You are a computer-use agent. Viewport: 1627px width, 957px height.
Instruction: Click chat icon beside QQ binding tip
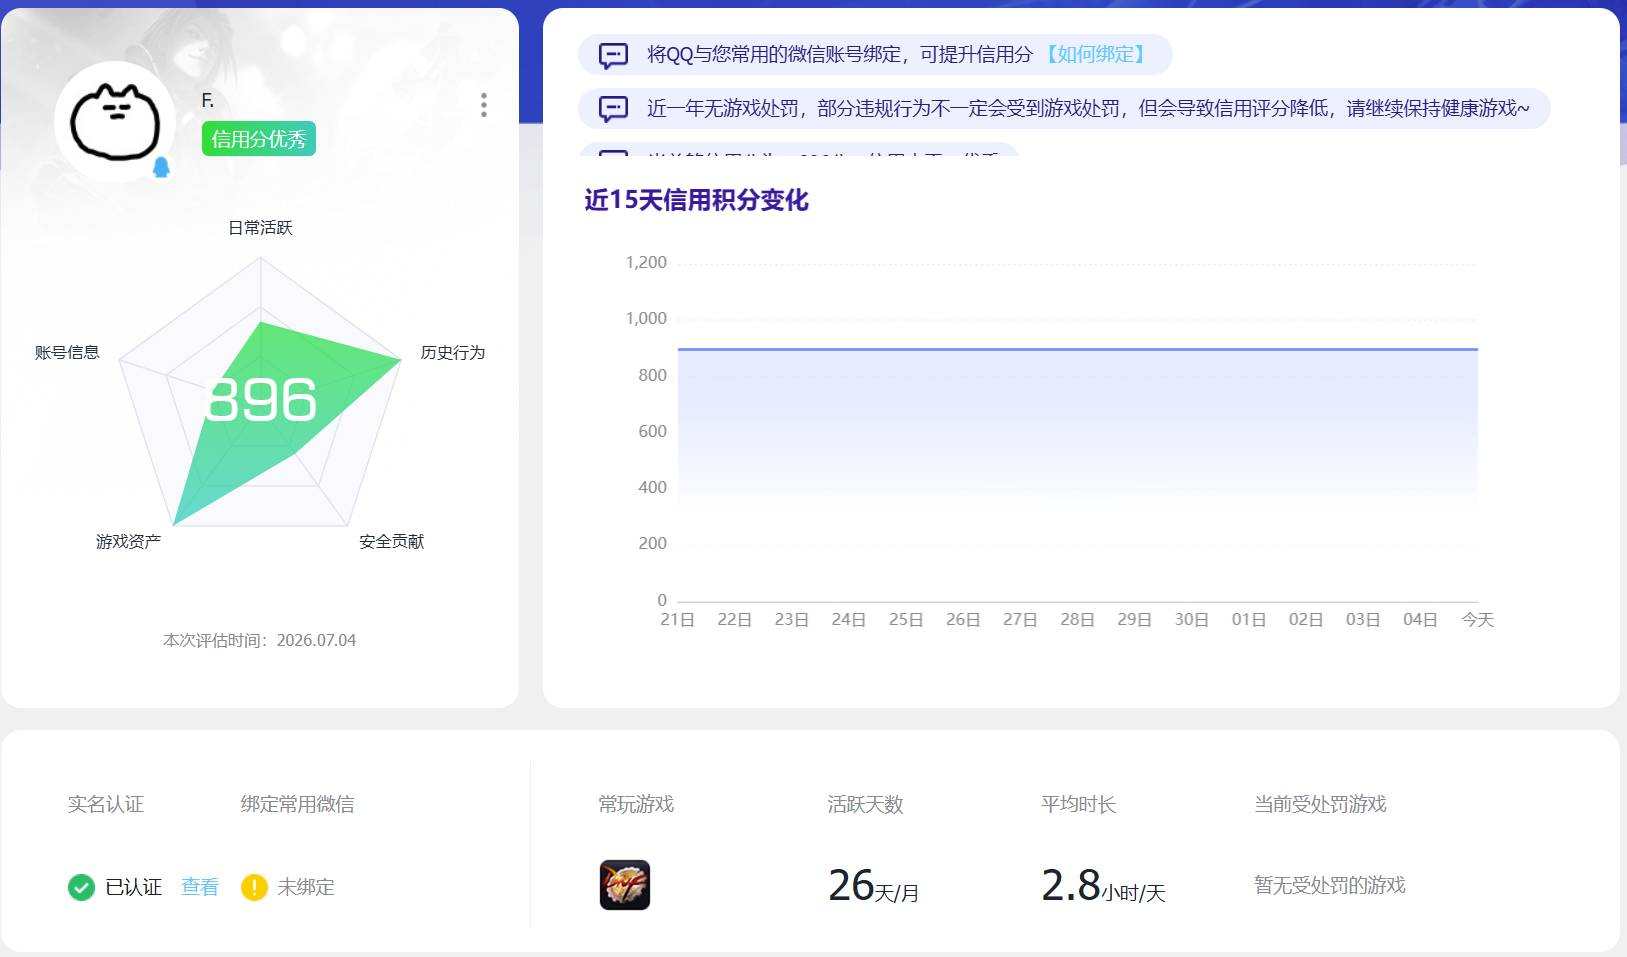[613, 55]
